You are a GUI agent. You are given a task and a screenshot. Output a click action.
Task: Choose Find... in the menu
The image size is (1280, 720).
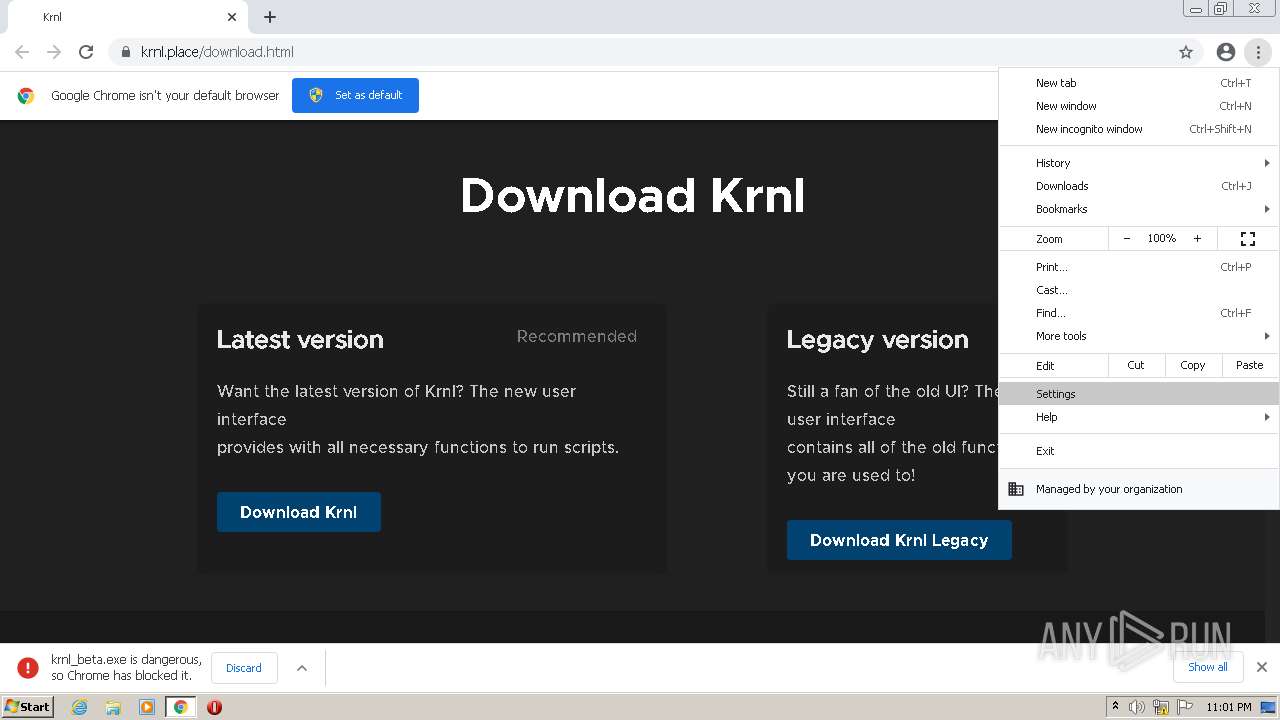coord(1139,313)
